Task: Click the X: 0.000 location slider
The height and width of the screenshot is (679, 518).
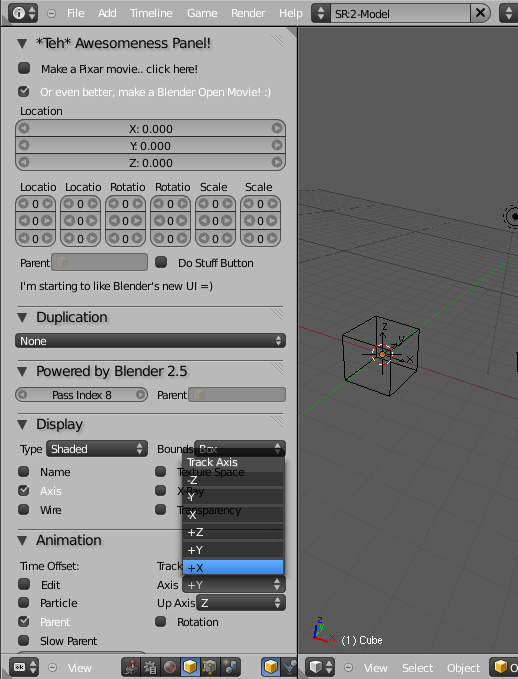Action: click(x=150, y=128)
